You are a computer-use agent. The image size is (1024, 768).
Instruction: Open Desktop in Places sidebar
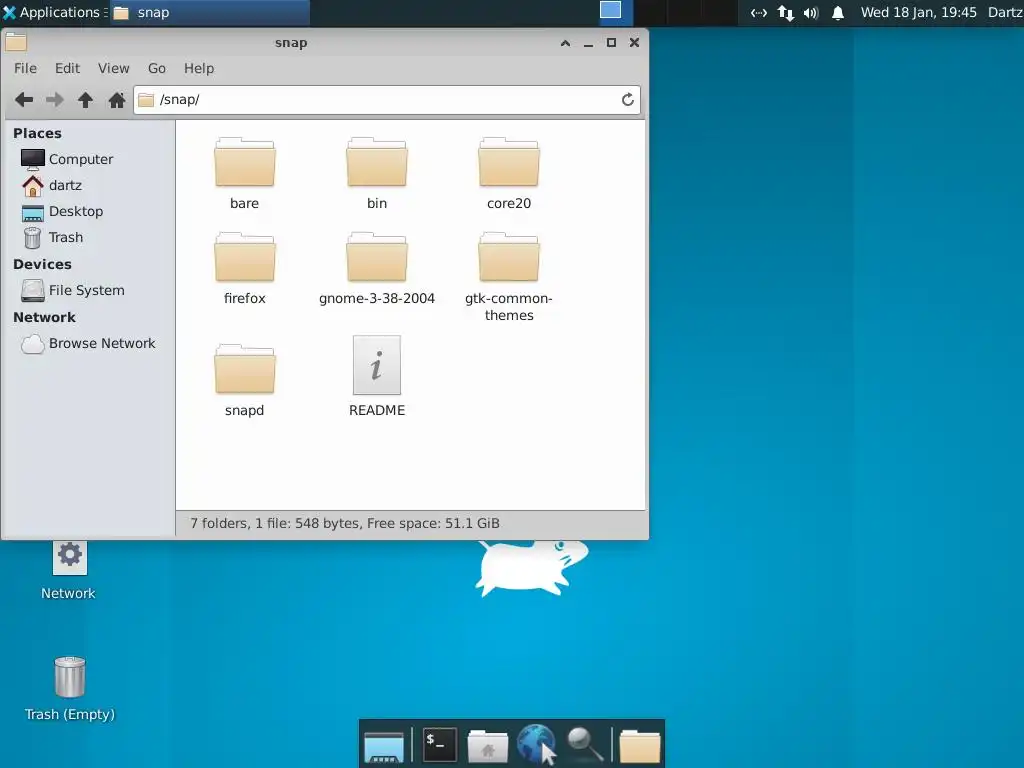(x=62, y=212)
